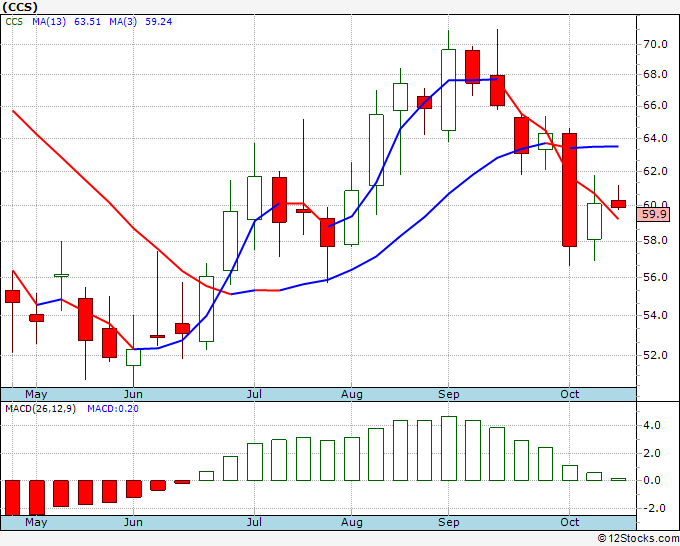Click the 70.0 price axis label
Viewport: 680px width, 546px height.
tap(654, 44)
